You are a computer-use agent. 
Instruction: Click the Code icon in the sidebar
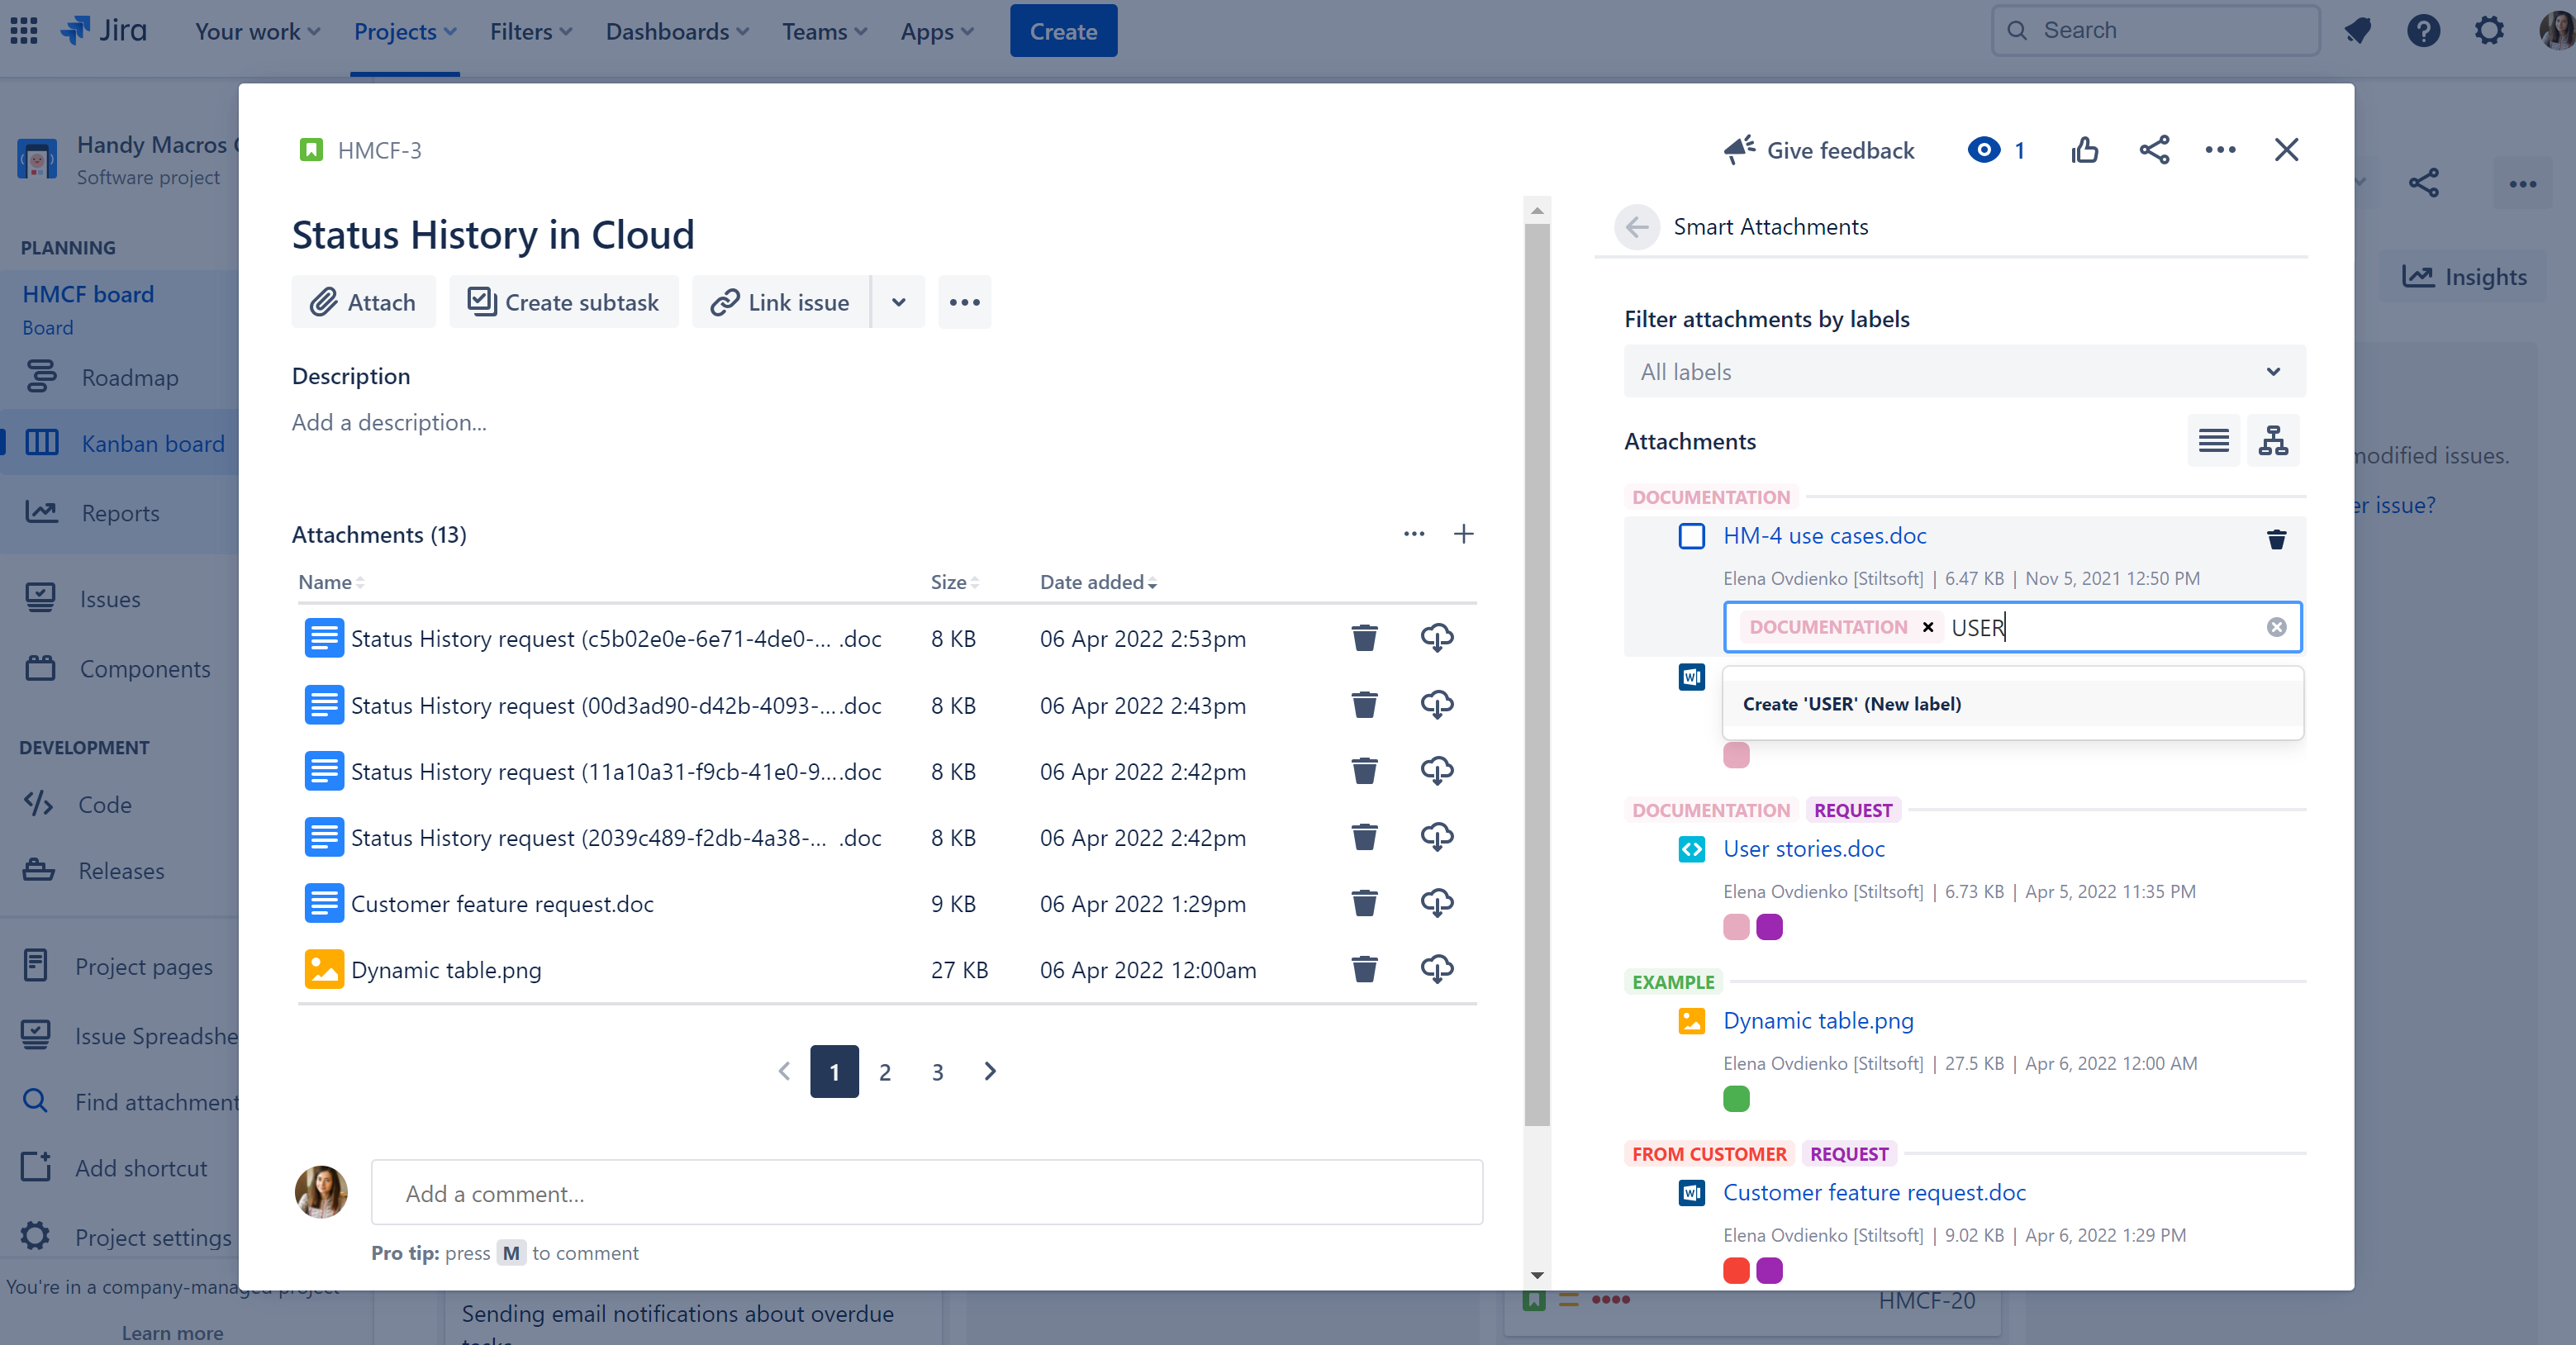[38, 804]
